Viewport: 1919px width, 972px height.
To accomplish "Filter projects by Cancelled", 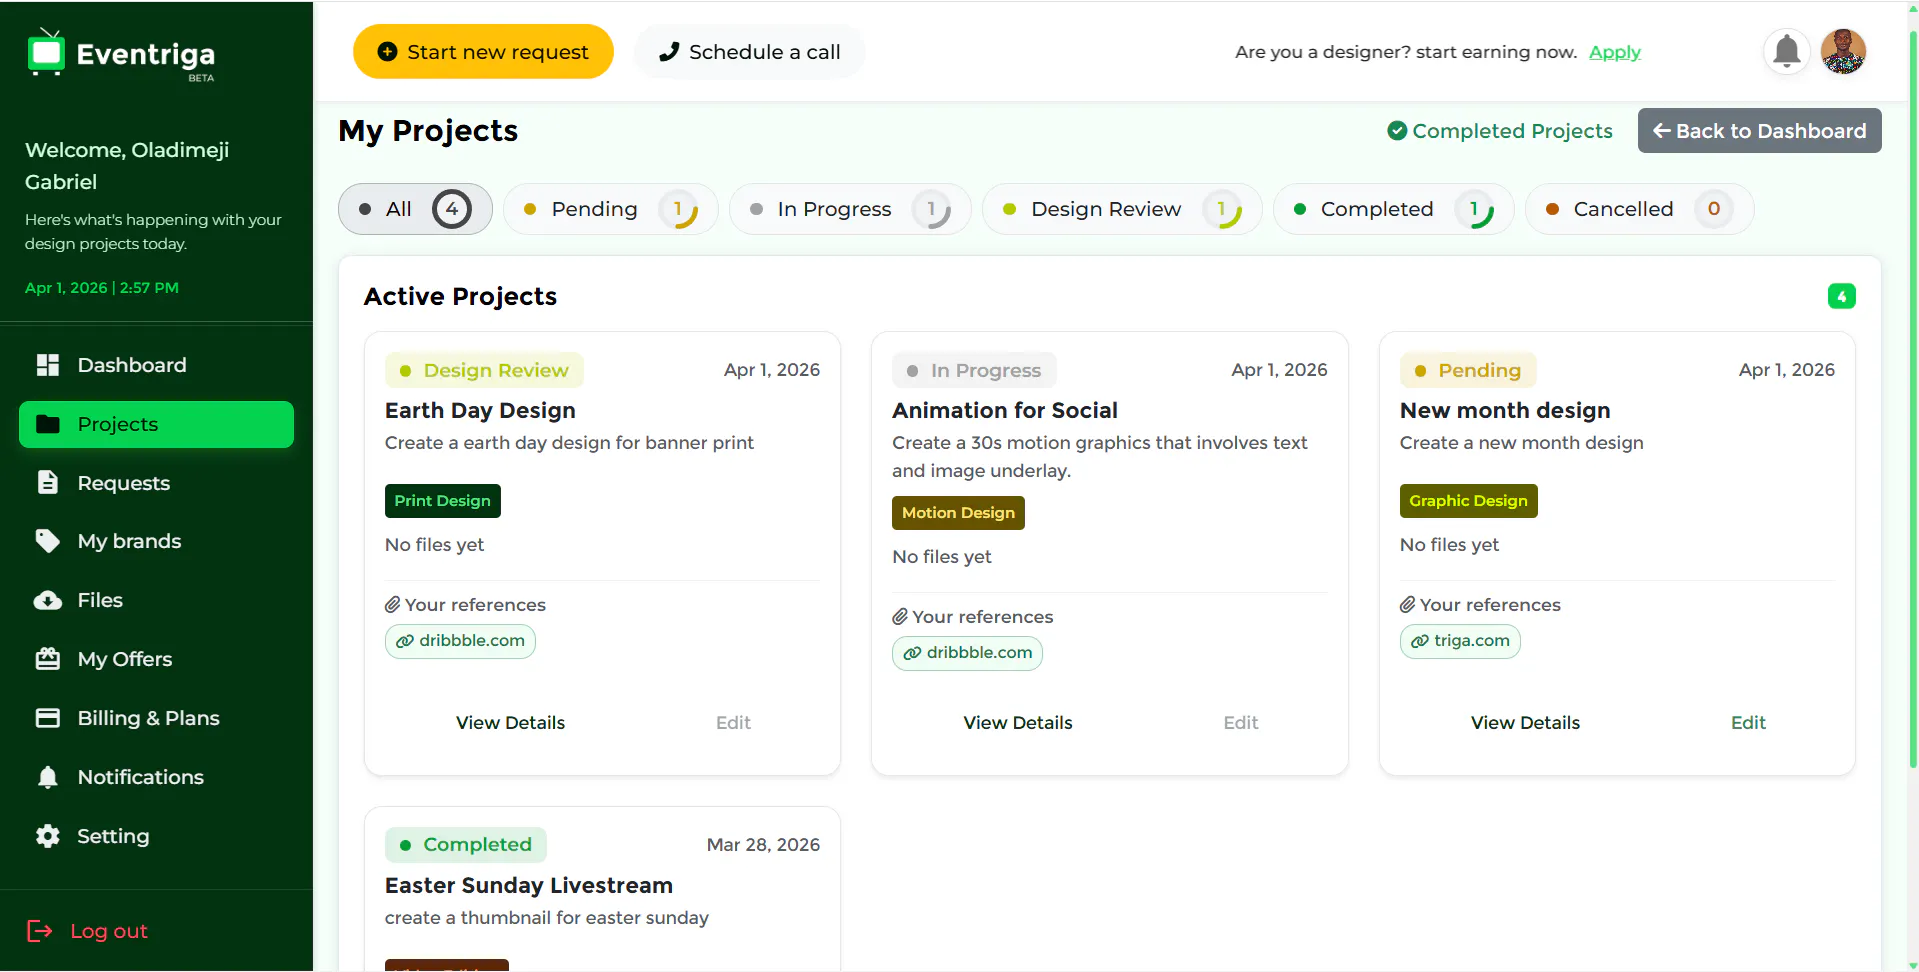I will click(x=1639, y=209).
